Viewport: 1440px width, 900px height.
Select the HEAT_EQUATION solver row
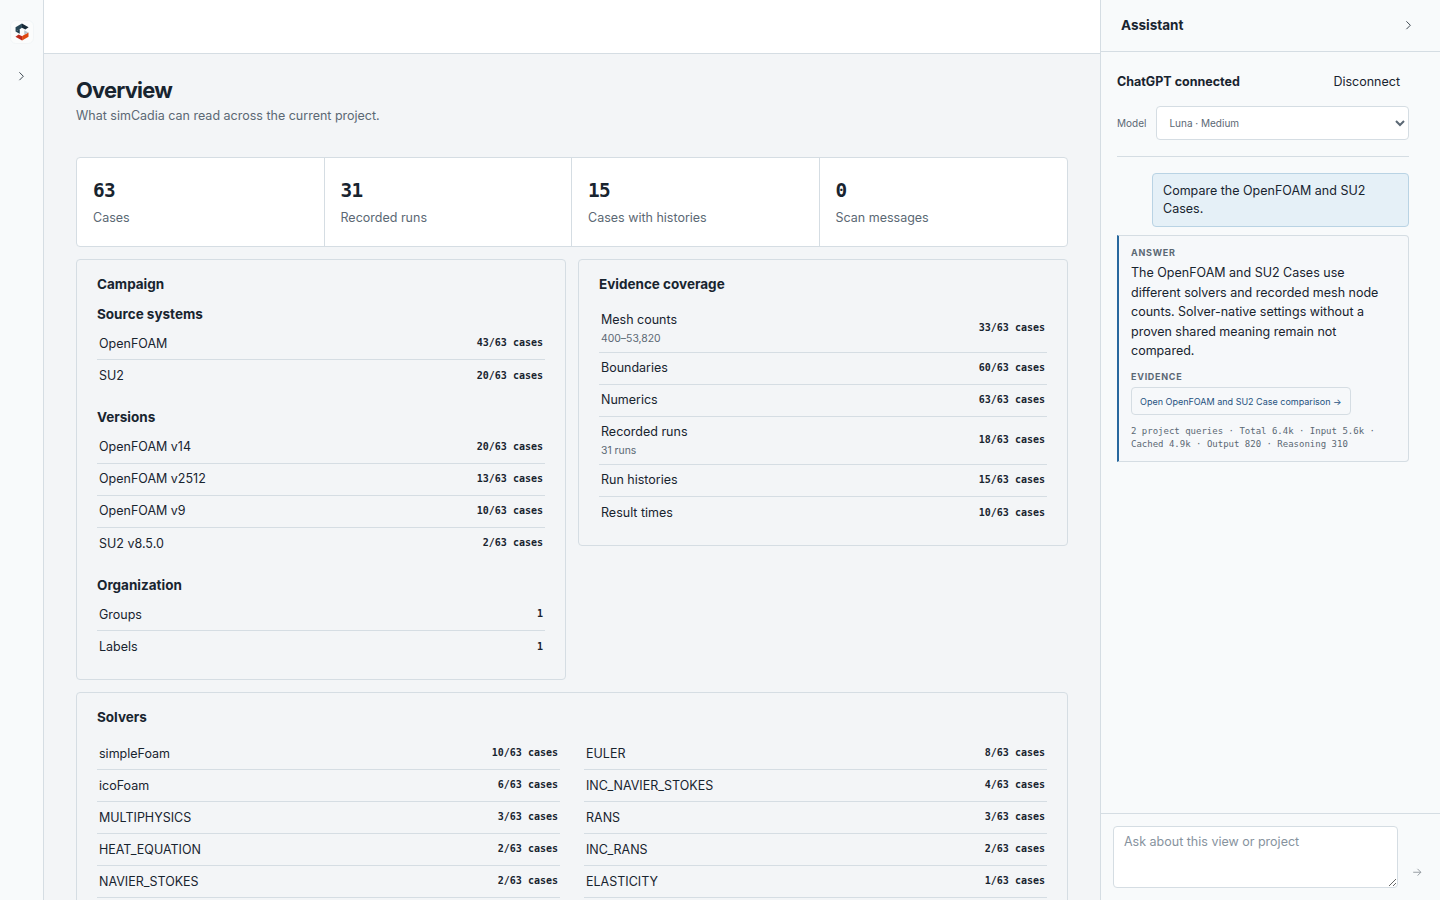click(328, 849)
